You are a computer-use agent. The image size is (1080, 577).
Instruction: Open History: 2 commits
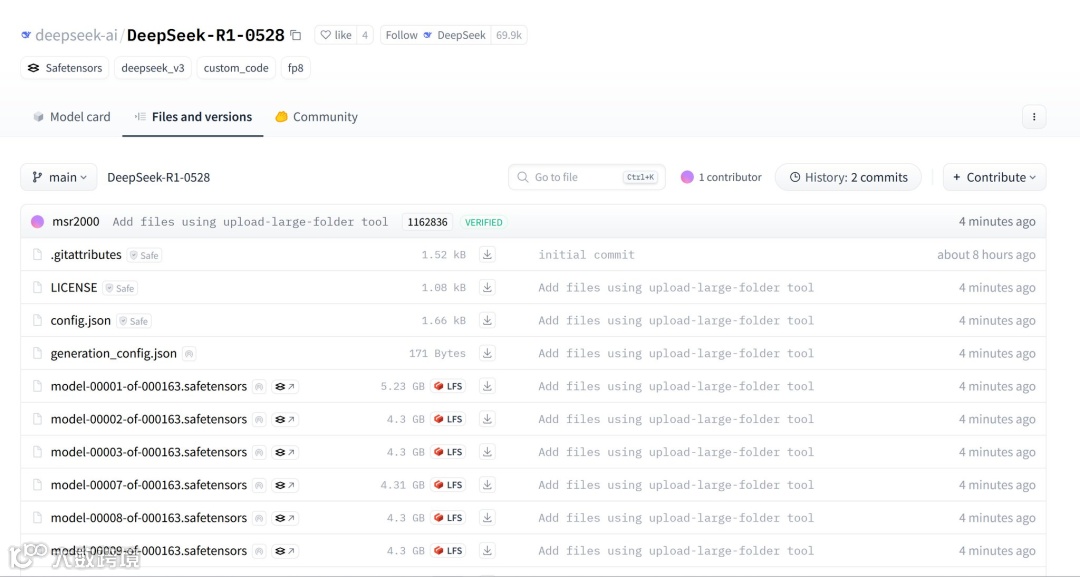pos(849,178)
